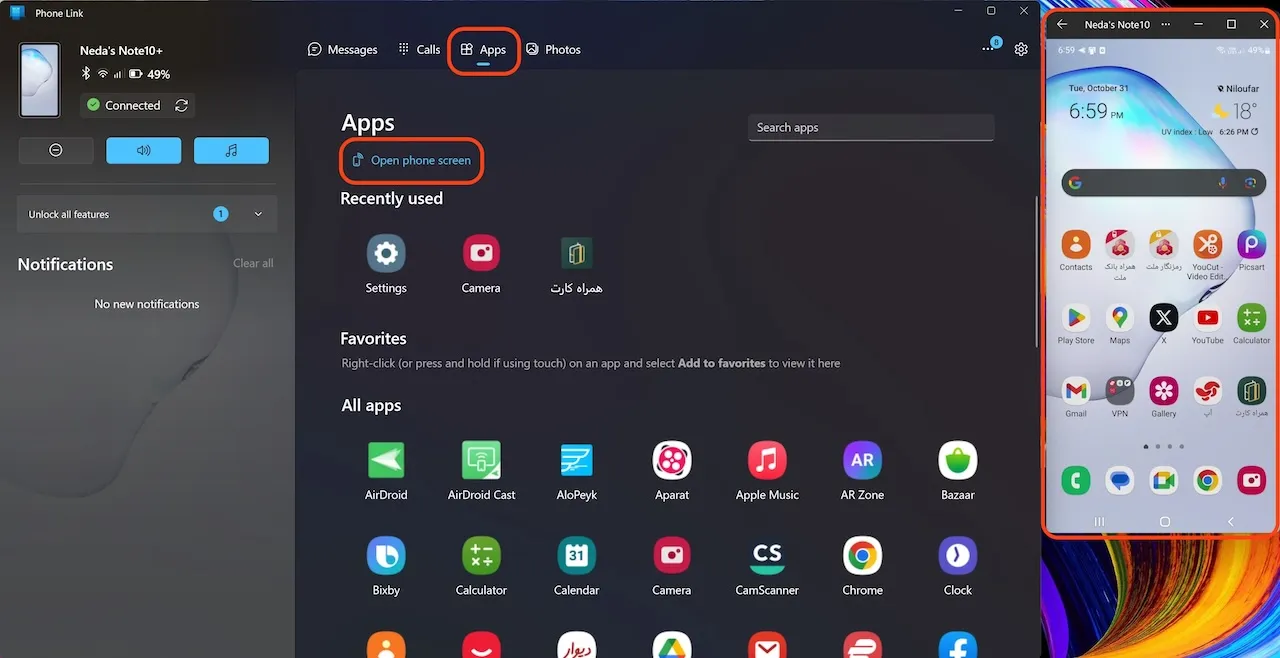Tap the Camera icon in the phone dock
This screenshot has width=1280, height=658.
1252,481
